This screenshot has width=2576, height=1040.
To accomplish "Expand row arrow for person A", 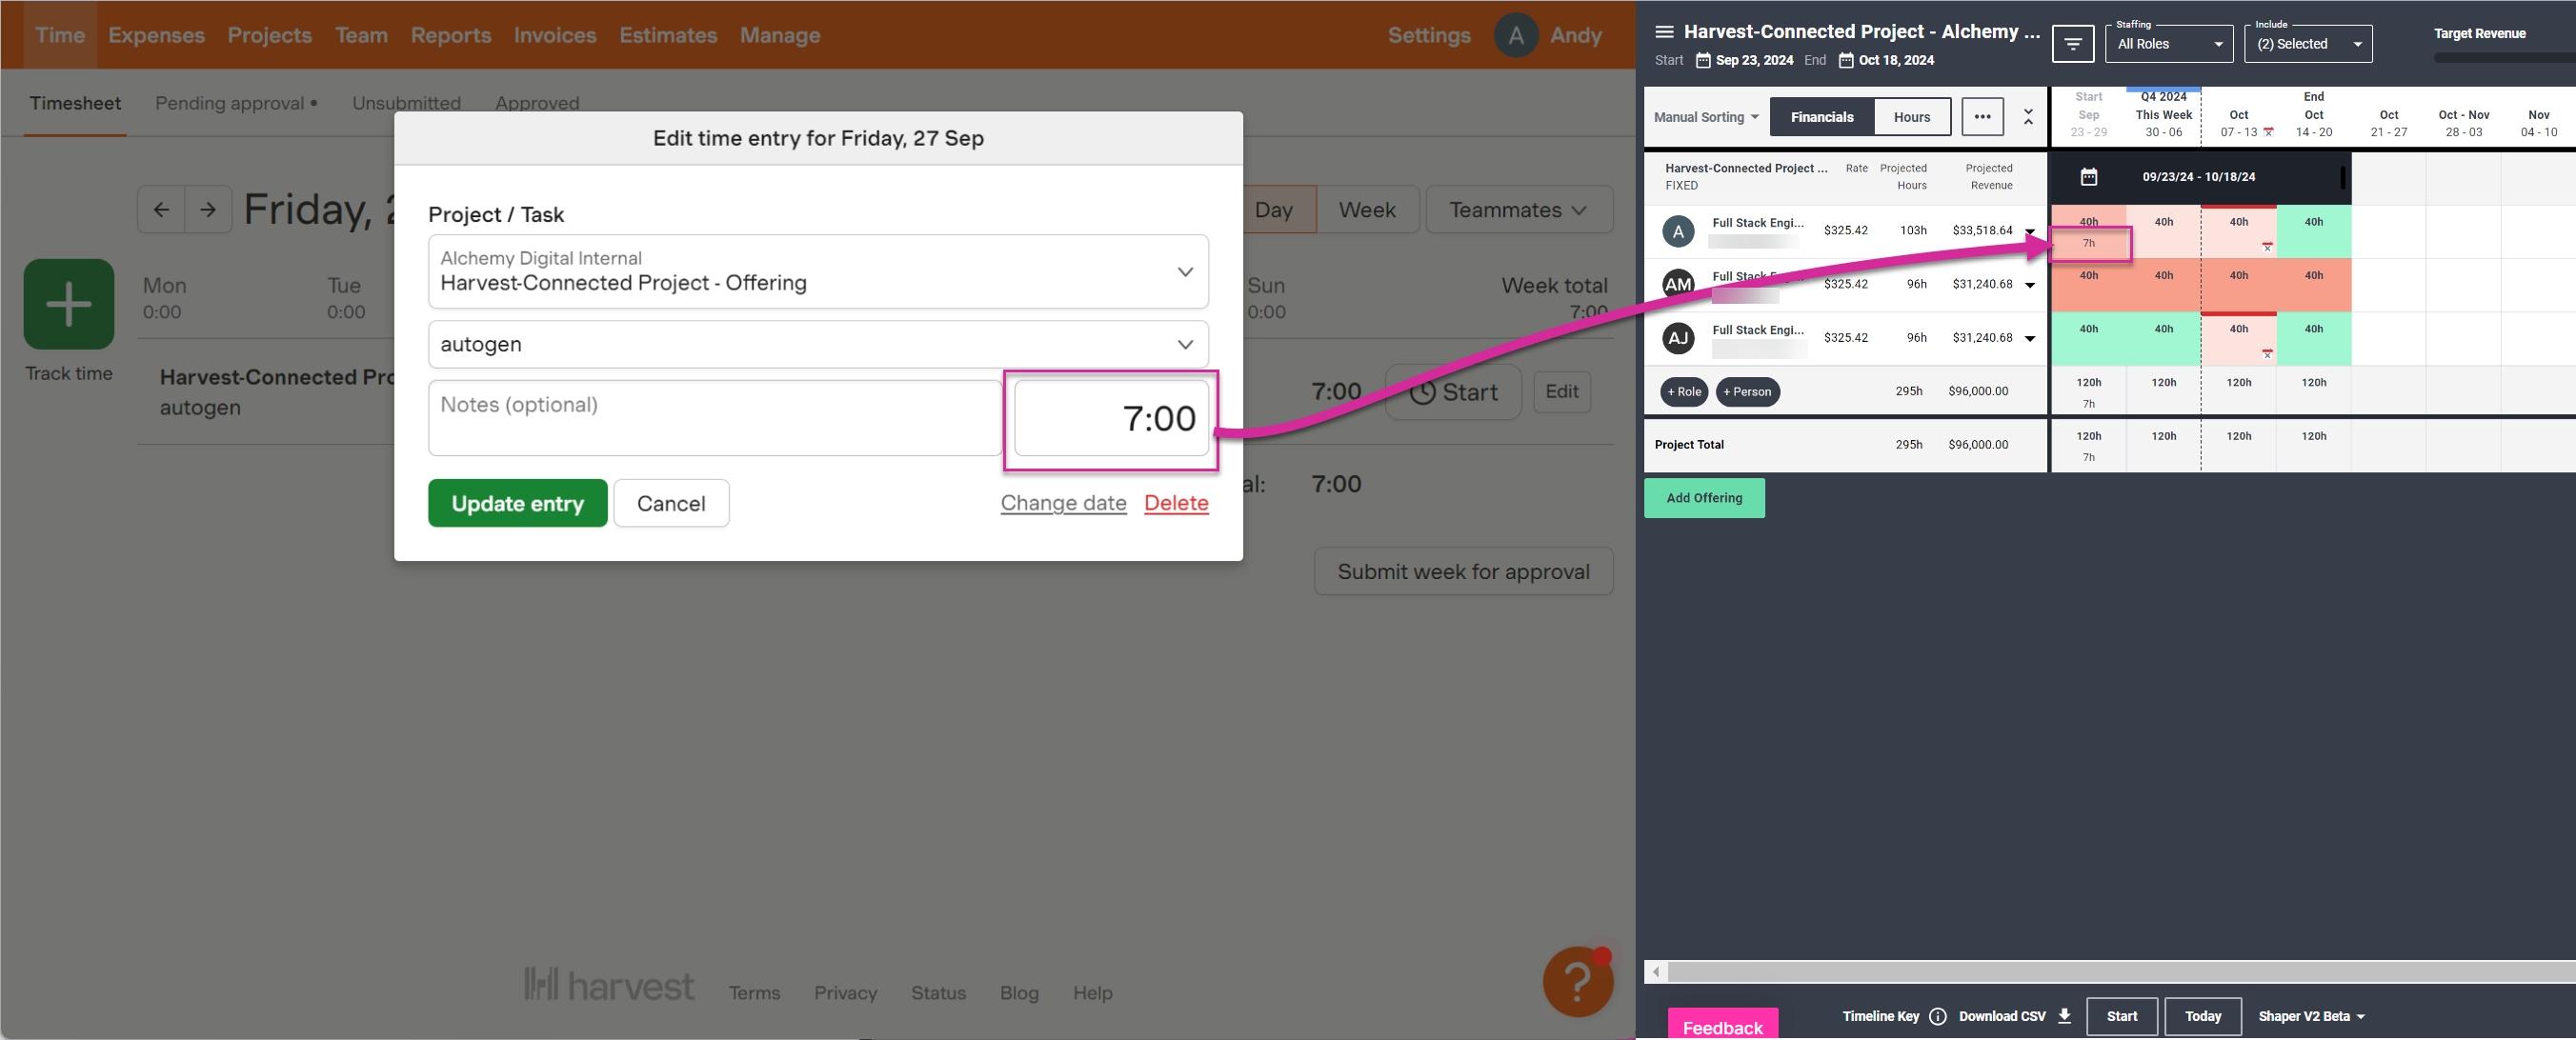I will pos(2030,232).
